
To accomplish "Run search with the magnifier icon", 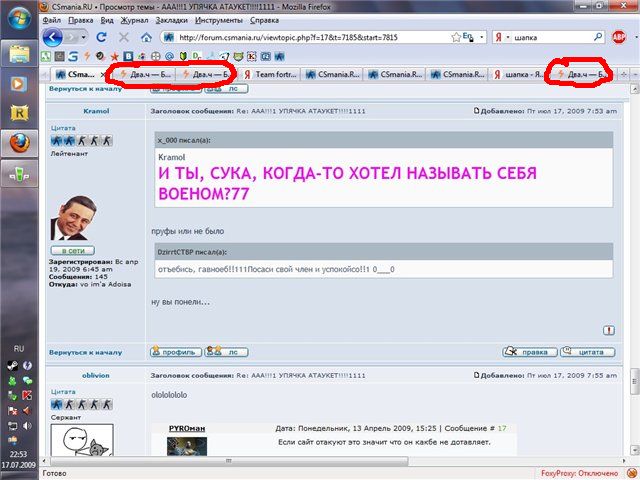I will [x=598, y=37].
